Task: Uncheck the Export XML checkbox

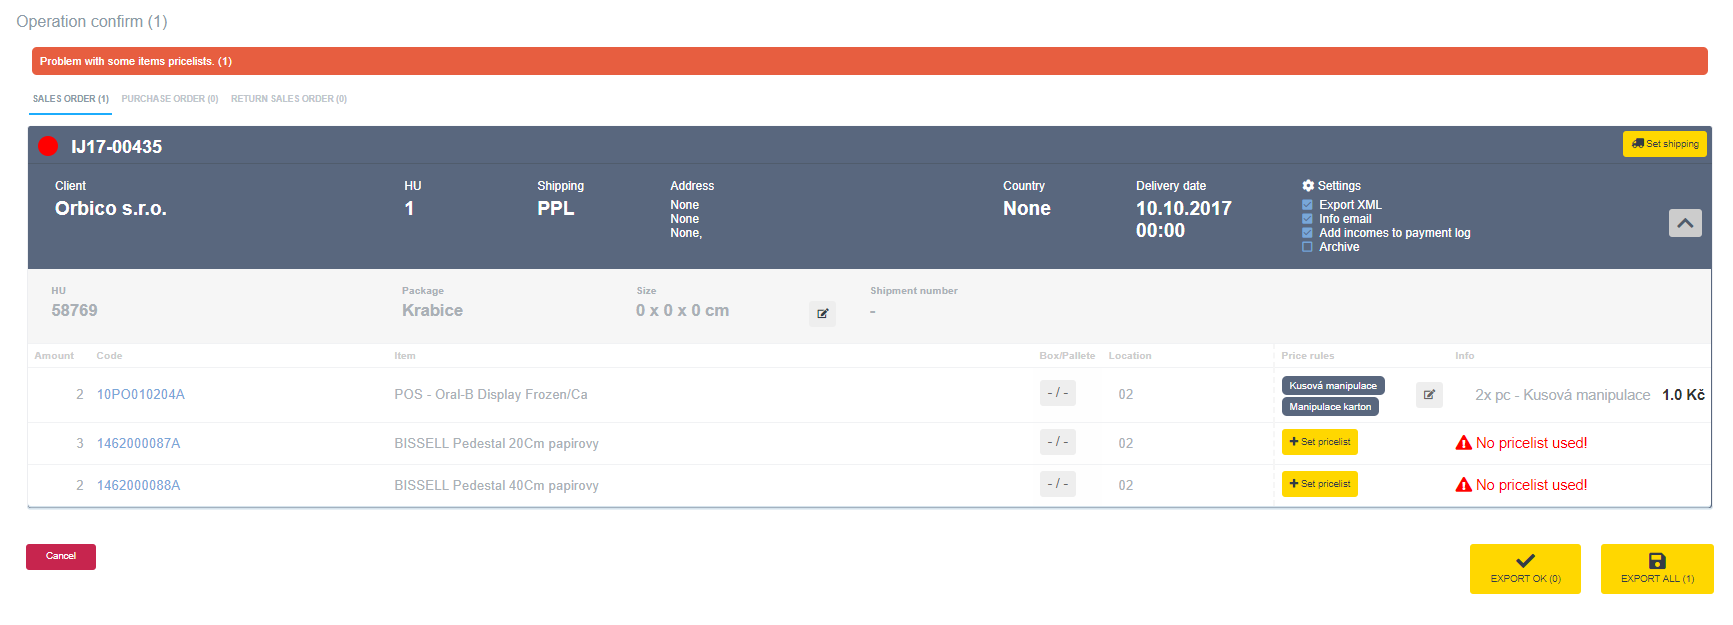Action: pos(1307,205)
